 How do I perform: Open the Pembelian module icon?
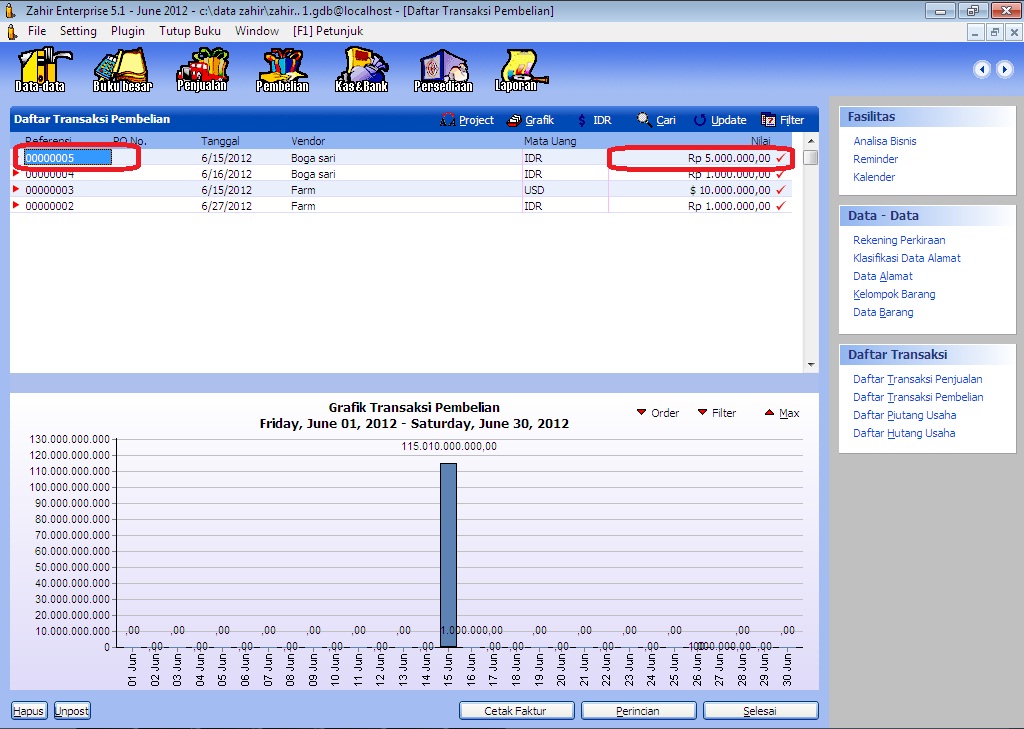[282, 69]
